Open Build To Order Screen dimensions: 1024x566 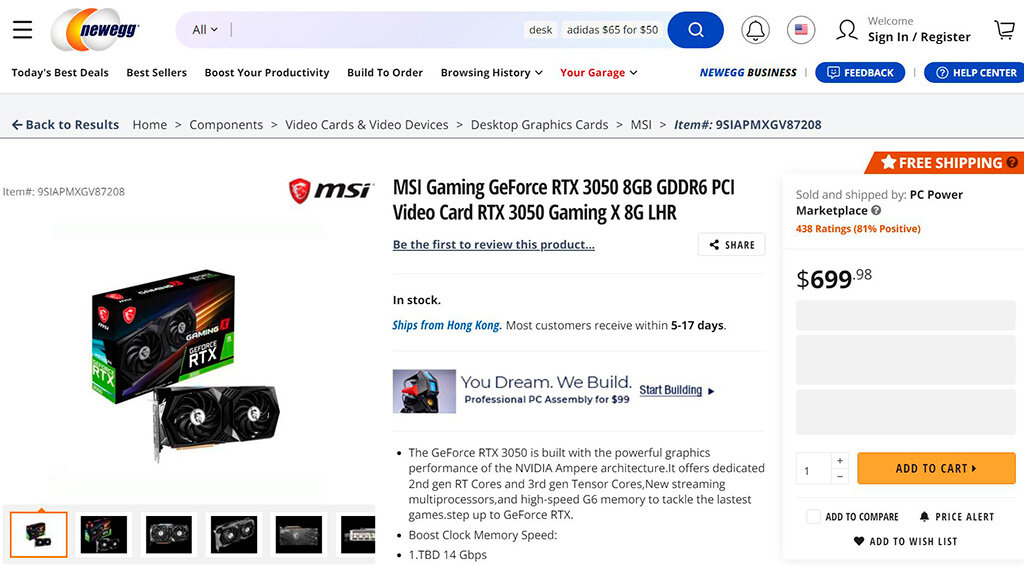point(385,72)
